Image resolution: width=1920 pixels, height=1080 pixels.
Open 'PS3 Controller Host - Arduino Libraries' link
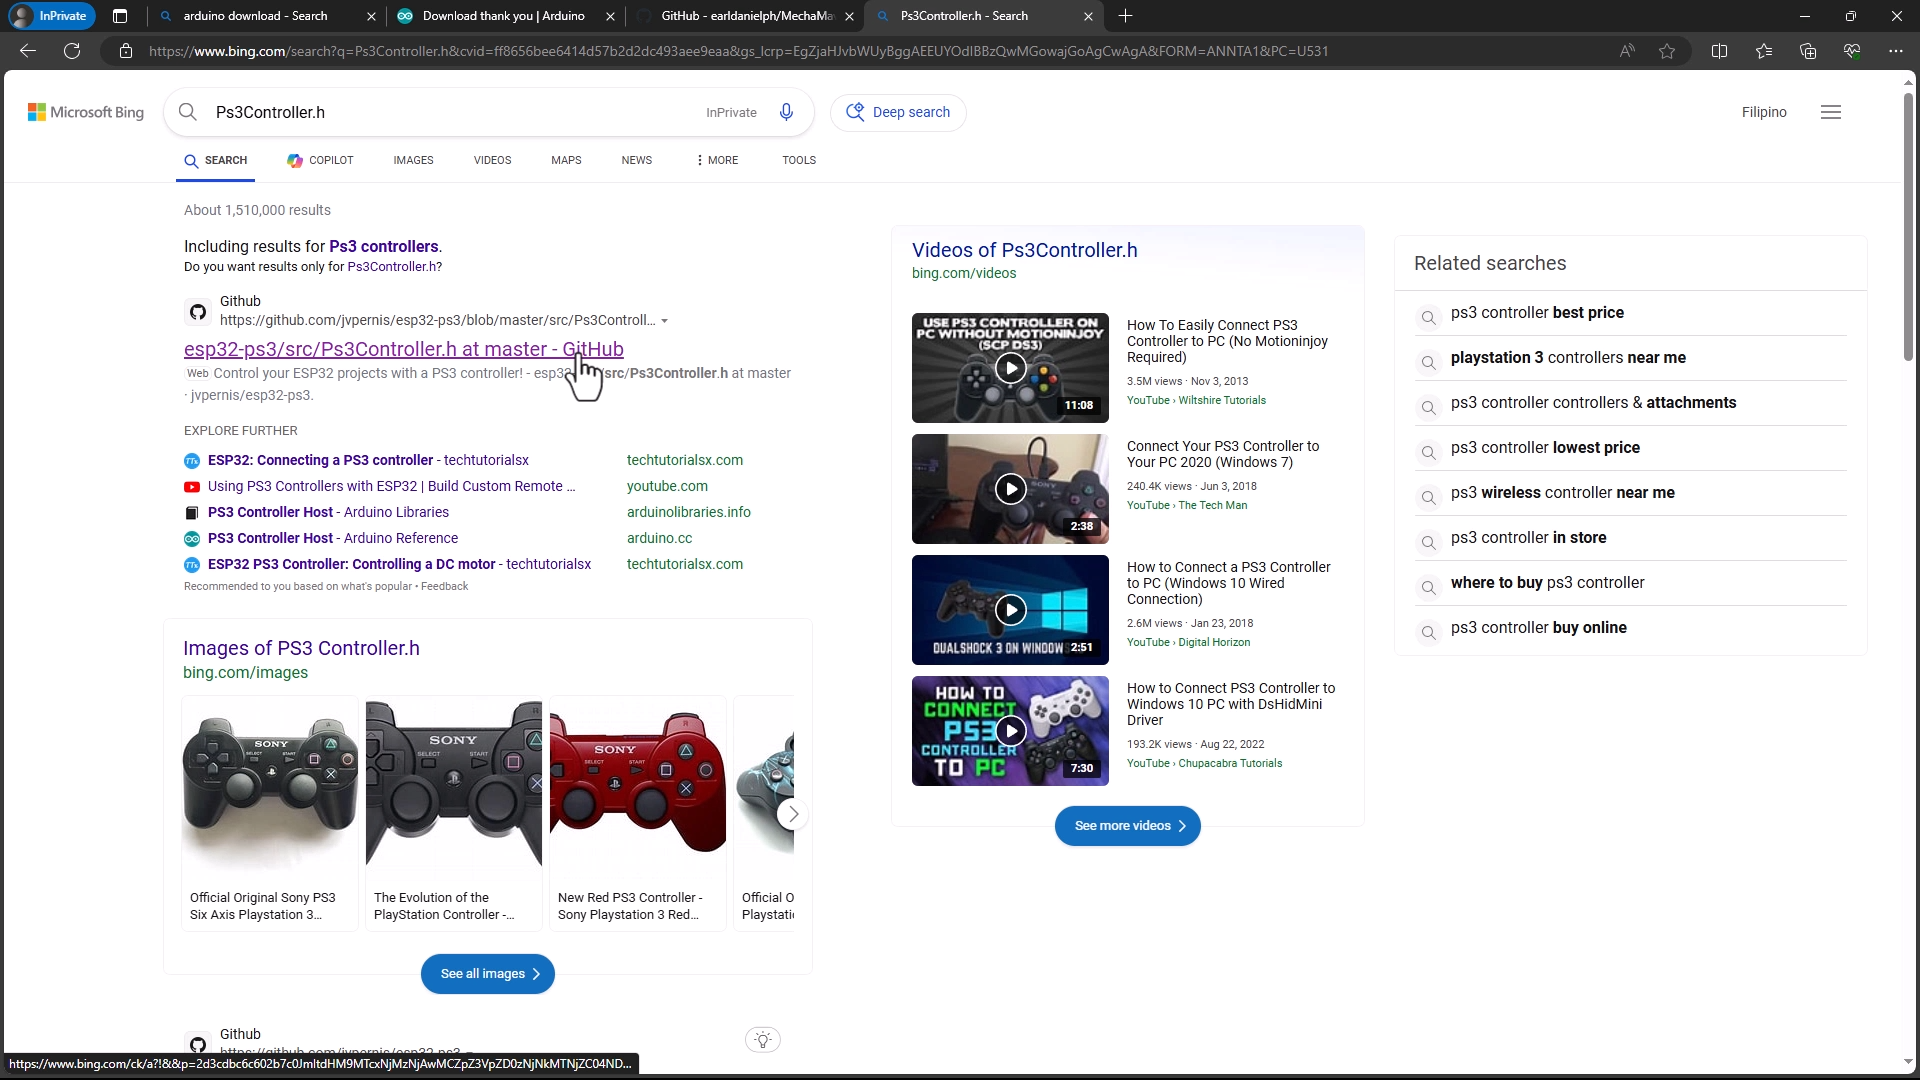point(328,512)
